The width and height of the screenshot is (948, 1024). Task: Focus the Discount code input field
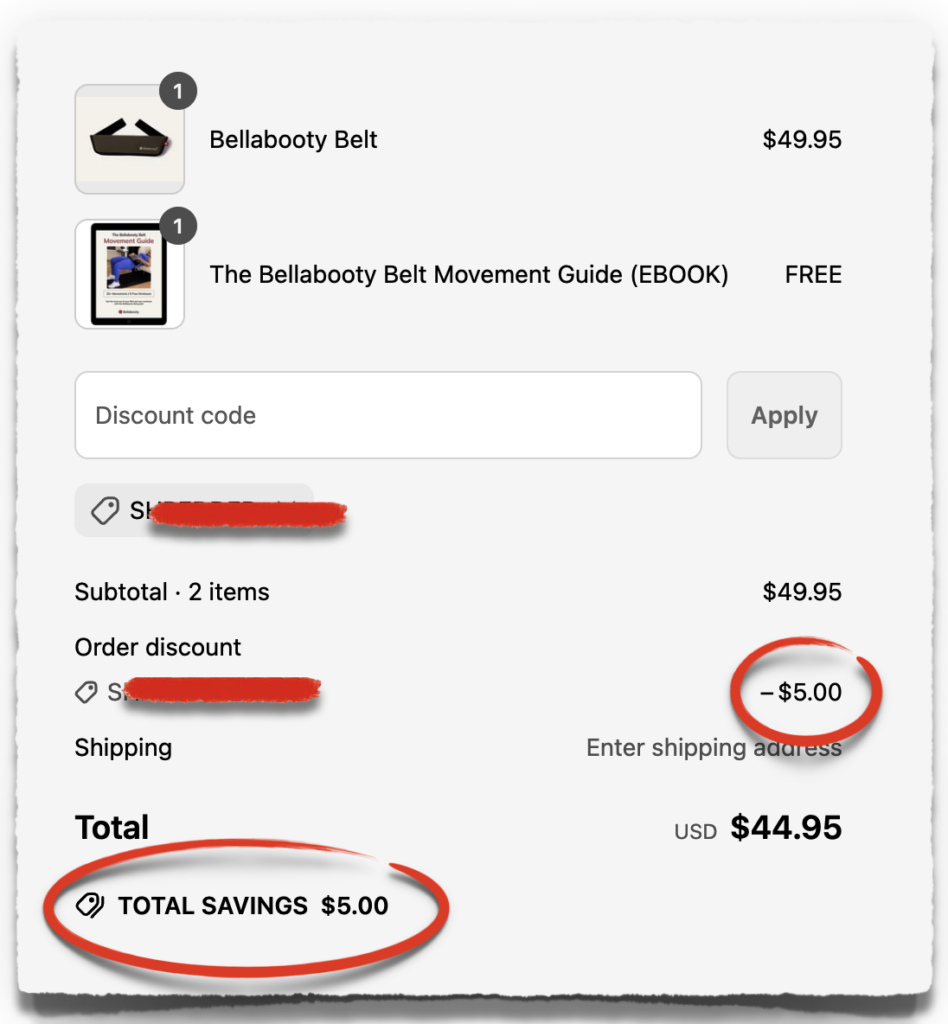(x=388, y=415)
